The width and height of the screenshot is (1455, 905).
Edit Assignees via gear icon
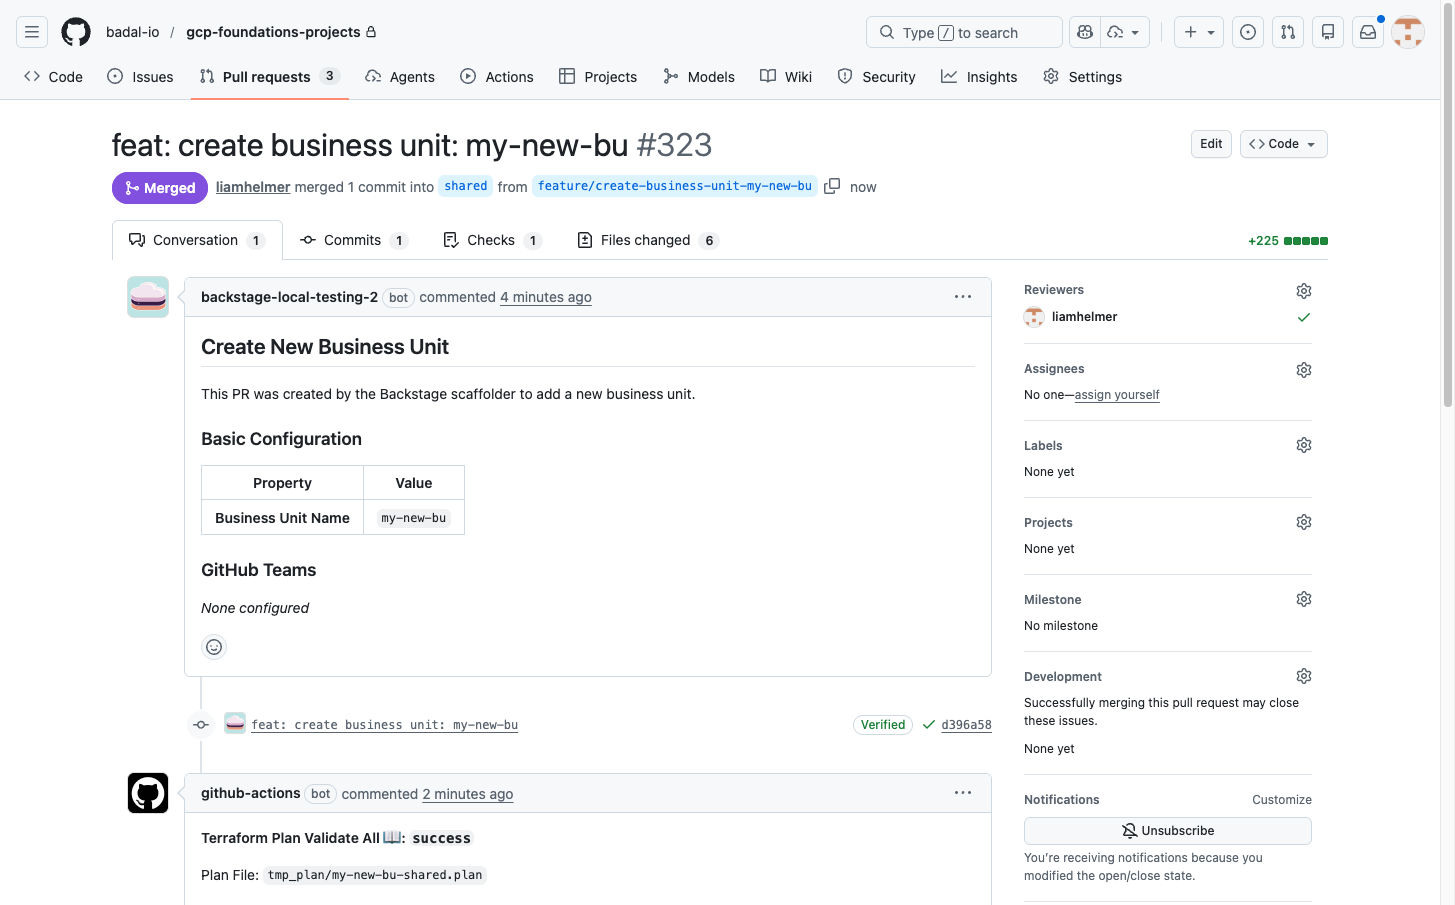coord(1304,370)
